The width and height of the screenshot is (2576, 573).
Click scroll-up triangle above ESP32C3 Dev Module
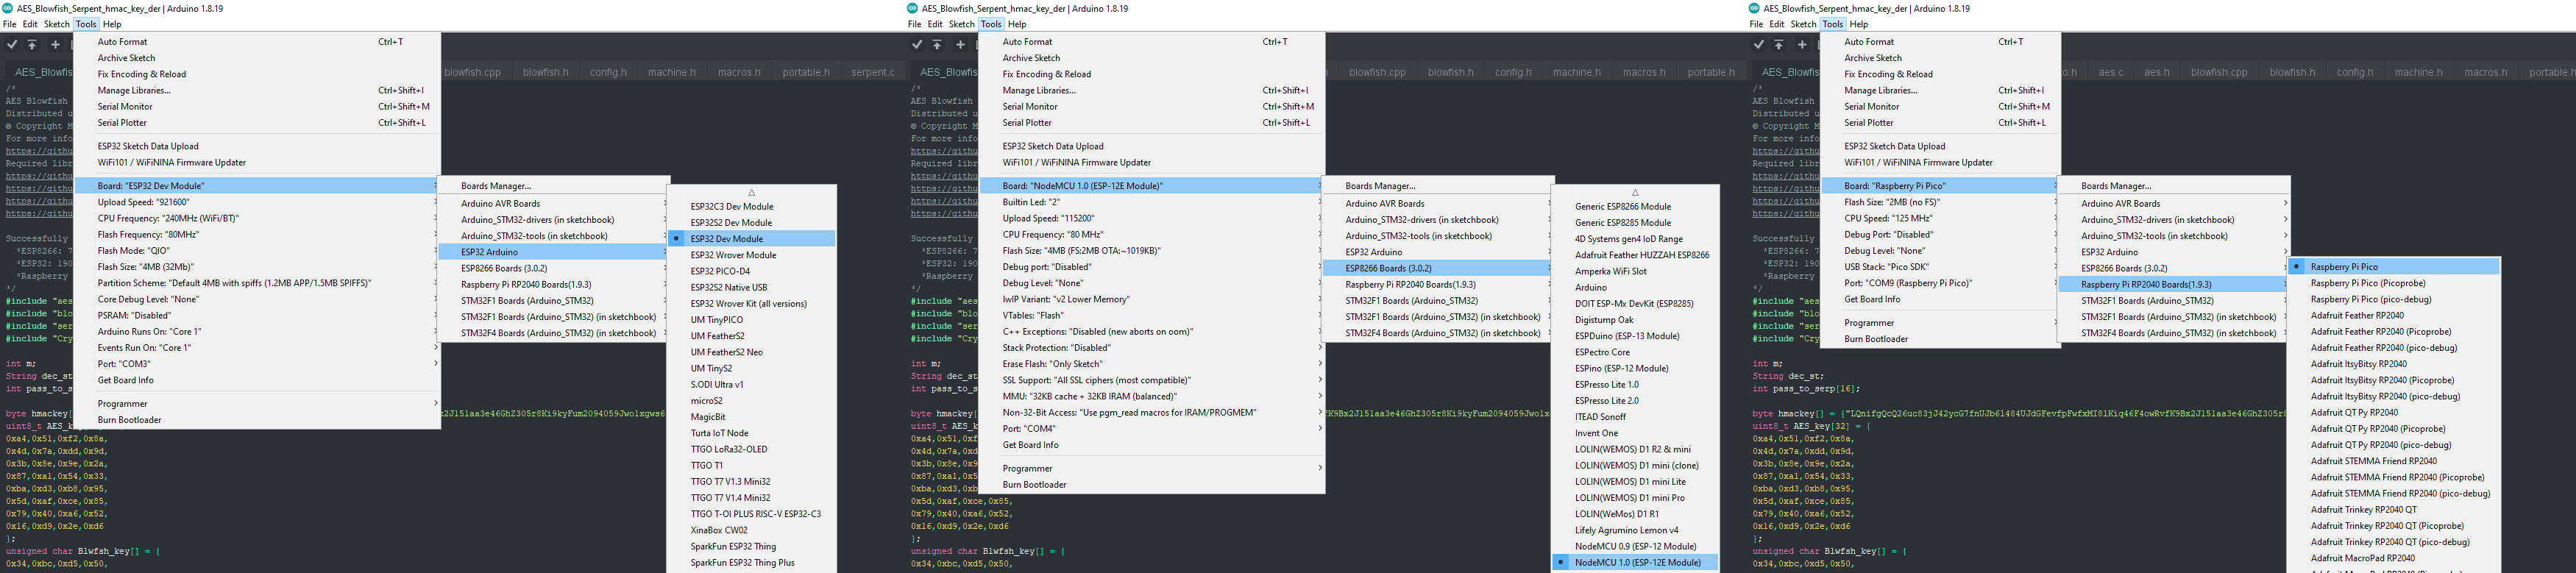pos(751,192)
